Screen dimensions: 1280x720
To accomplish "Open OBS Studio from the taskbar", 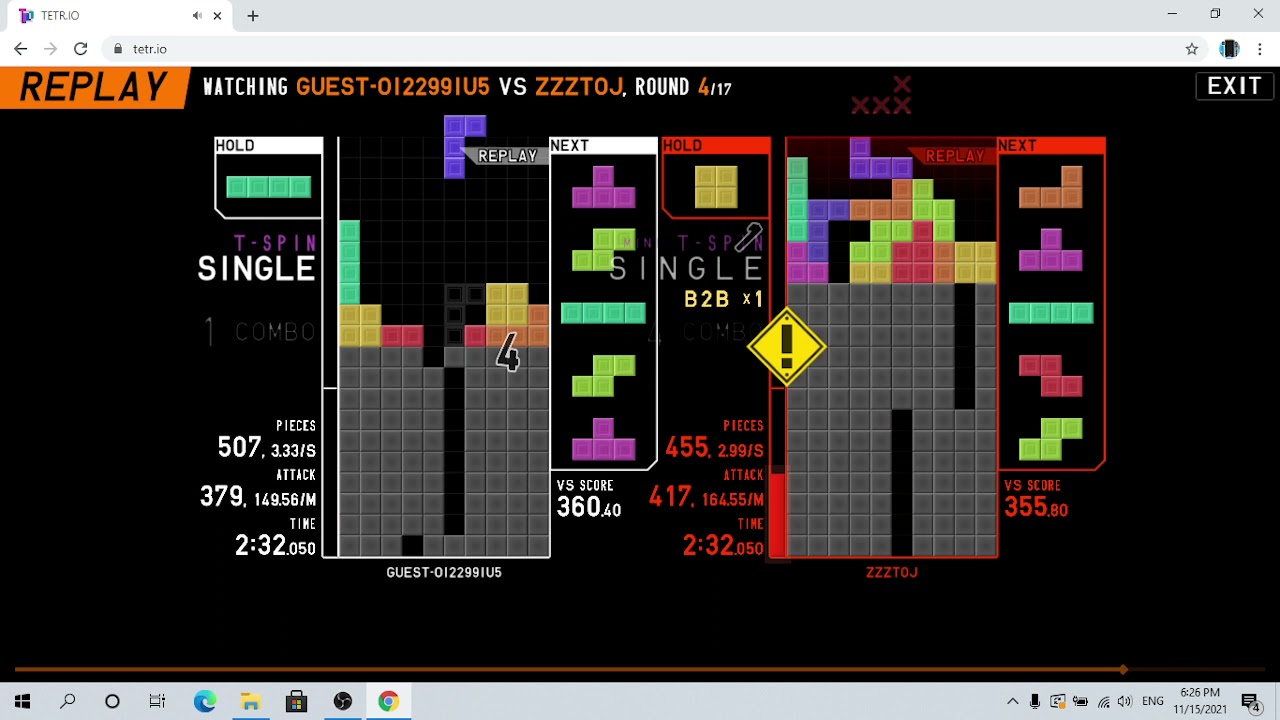I will click(x=342, y=701).
